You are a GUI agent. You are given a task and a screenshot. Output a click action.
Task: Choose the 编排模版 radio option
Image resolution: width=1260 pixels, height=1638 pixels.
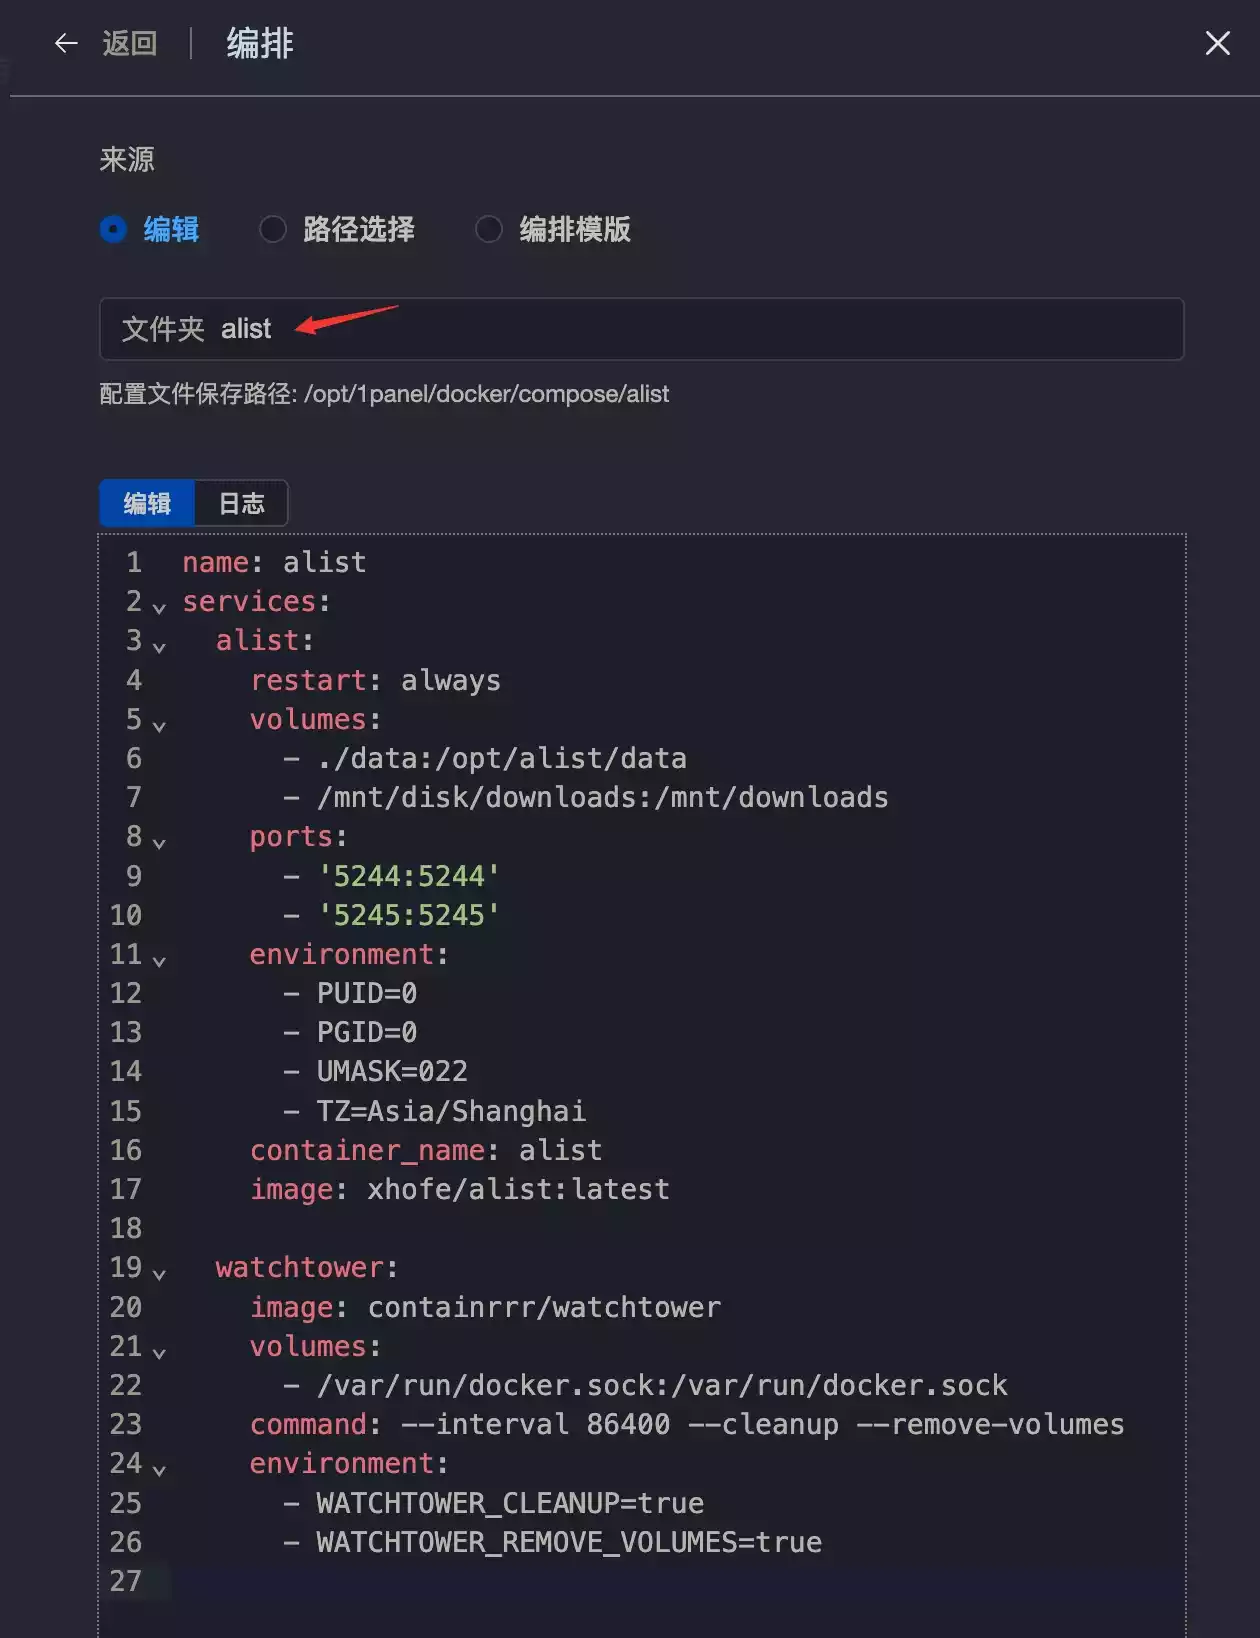[489, 229]
